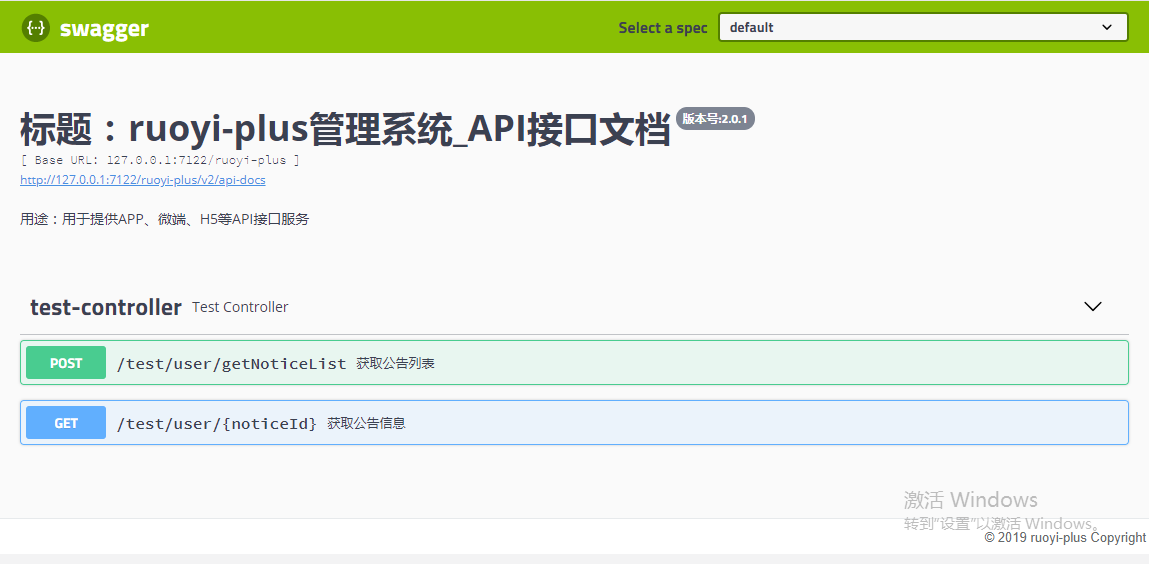Click the 获取公告列表 summary text
The height and width of the screenshot is (564, 1149).
pos(396,363)
